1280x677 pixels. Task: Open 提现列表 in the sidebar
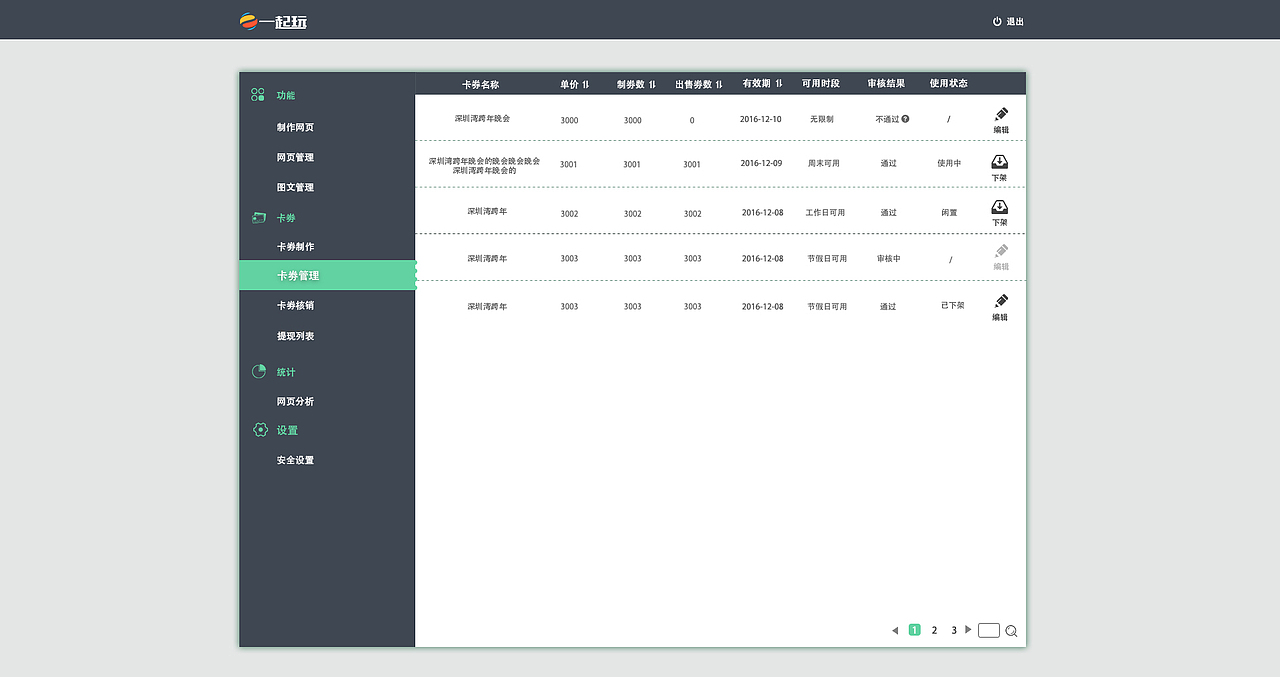295,337
